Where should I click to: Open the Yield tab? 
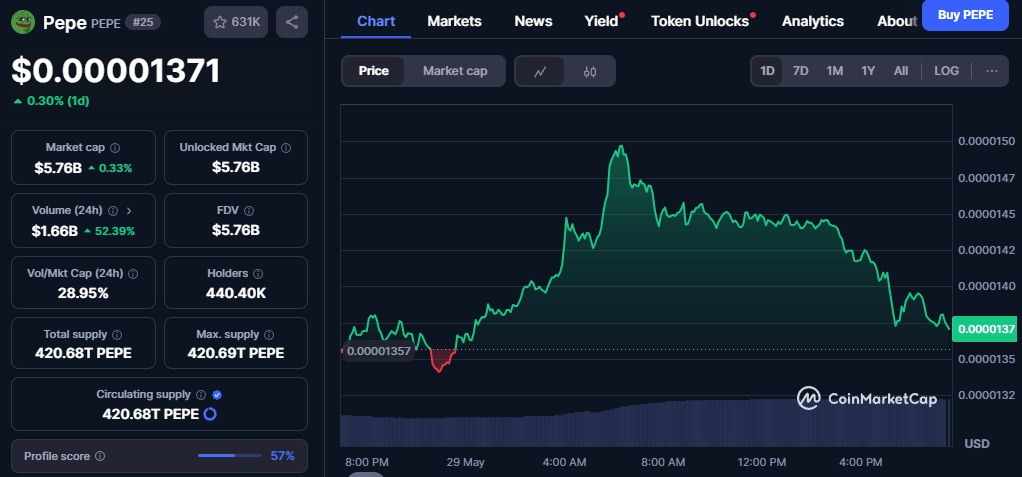pos(601,22)
